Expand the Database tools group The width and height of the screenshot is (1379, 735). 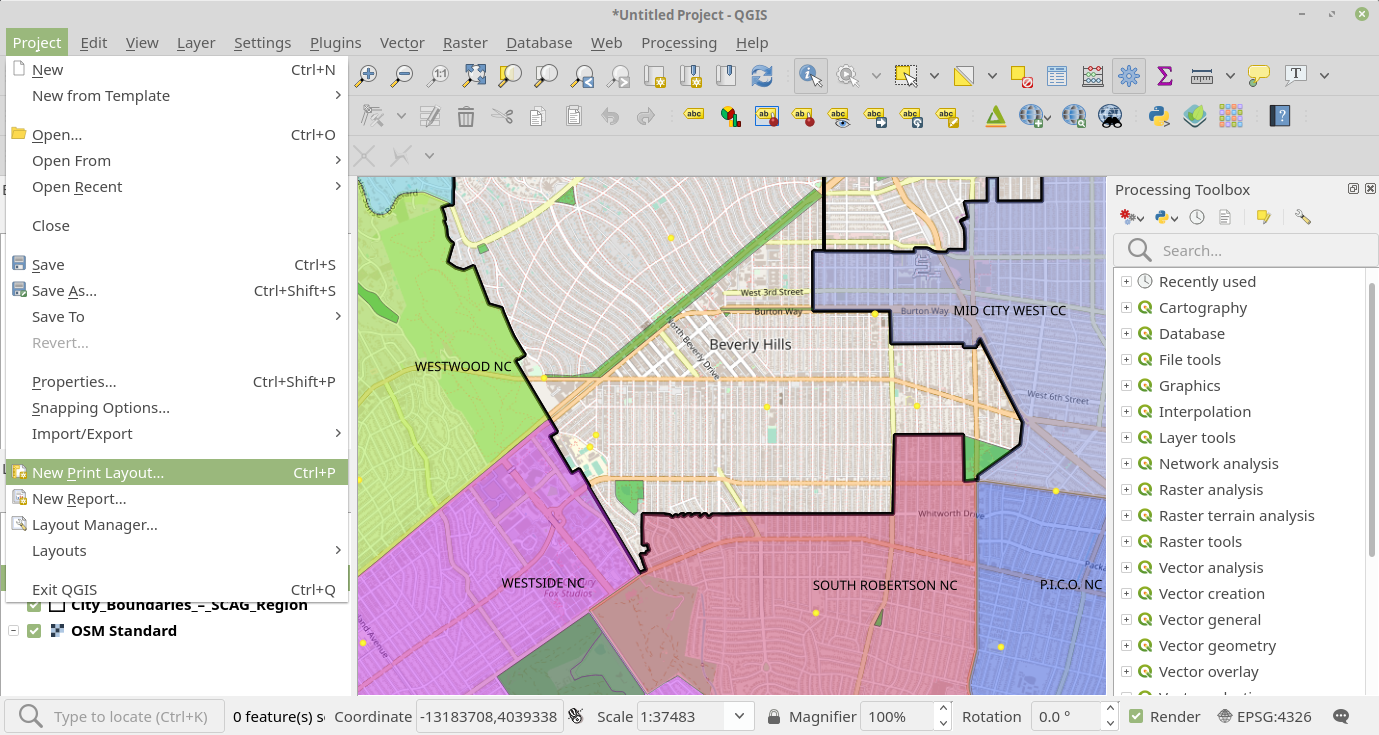point(1126,334)
